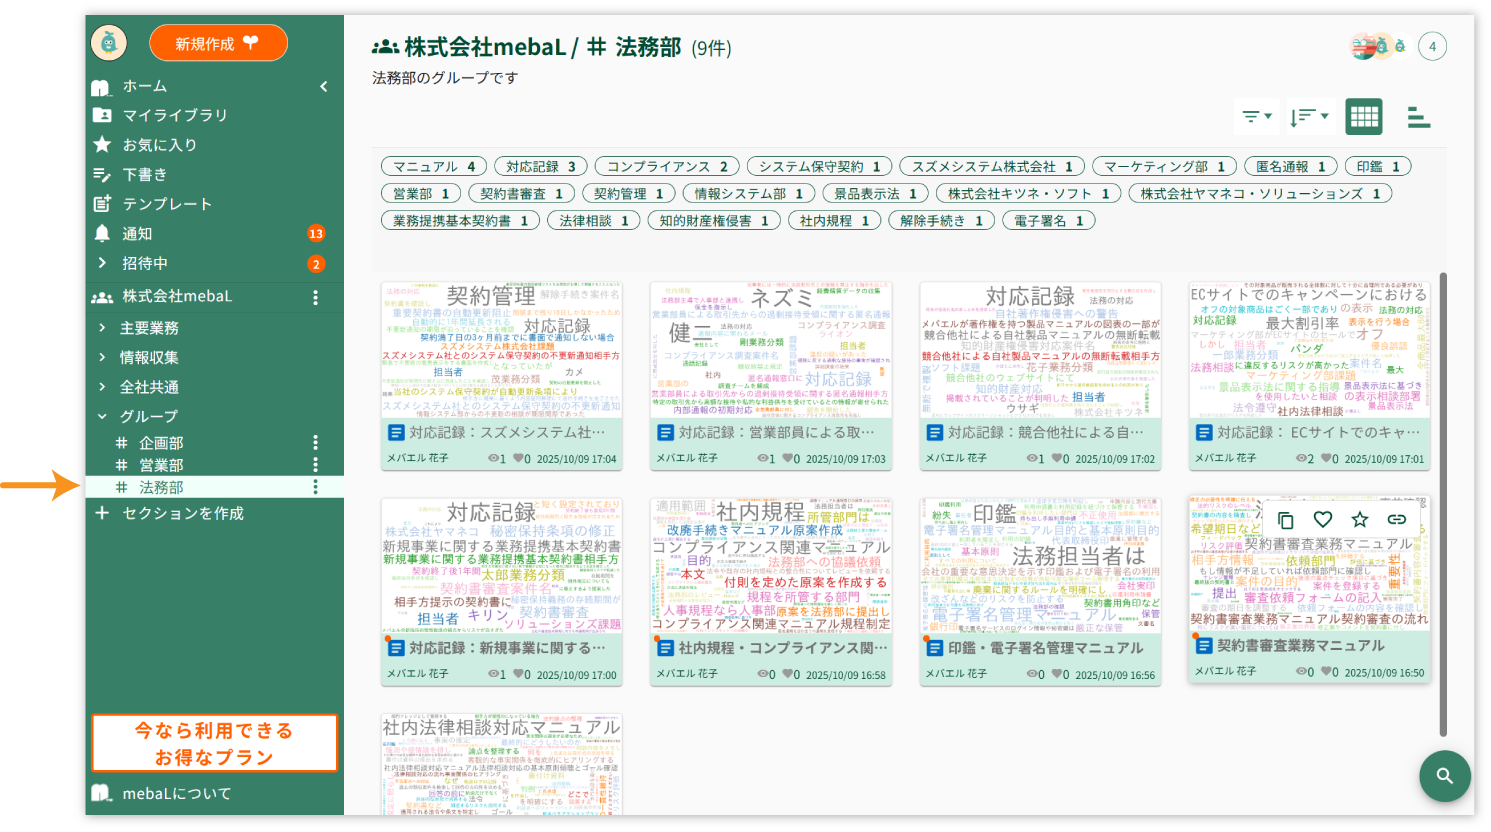Duplicate the hovered card with copy icon
1491x832 pixels.
click(1286, 520)
